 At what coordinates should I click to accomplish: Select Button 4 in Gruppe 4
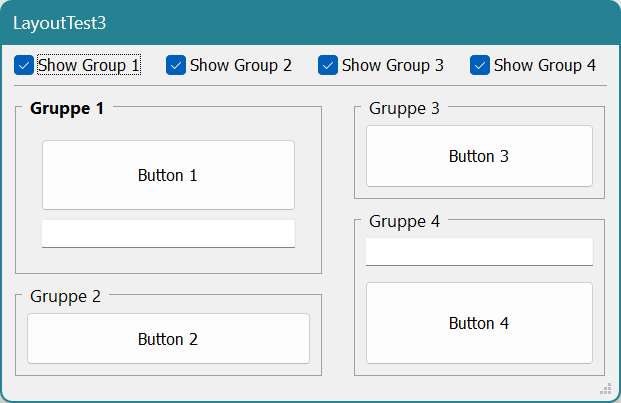[479, 323]
